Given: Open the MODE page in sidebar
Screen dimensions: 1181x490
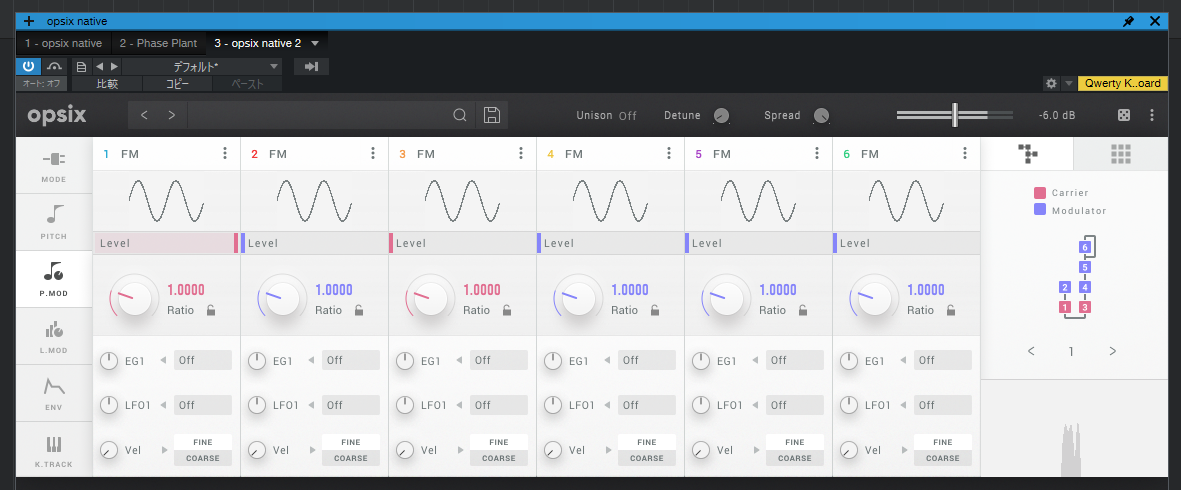Looking at the screenshot, I should pyautogui.click(x=54, y=166).
